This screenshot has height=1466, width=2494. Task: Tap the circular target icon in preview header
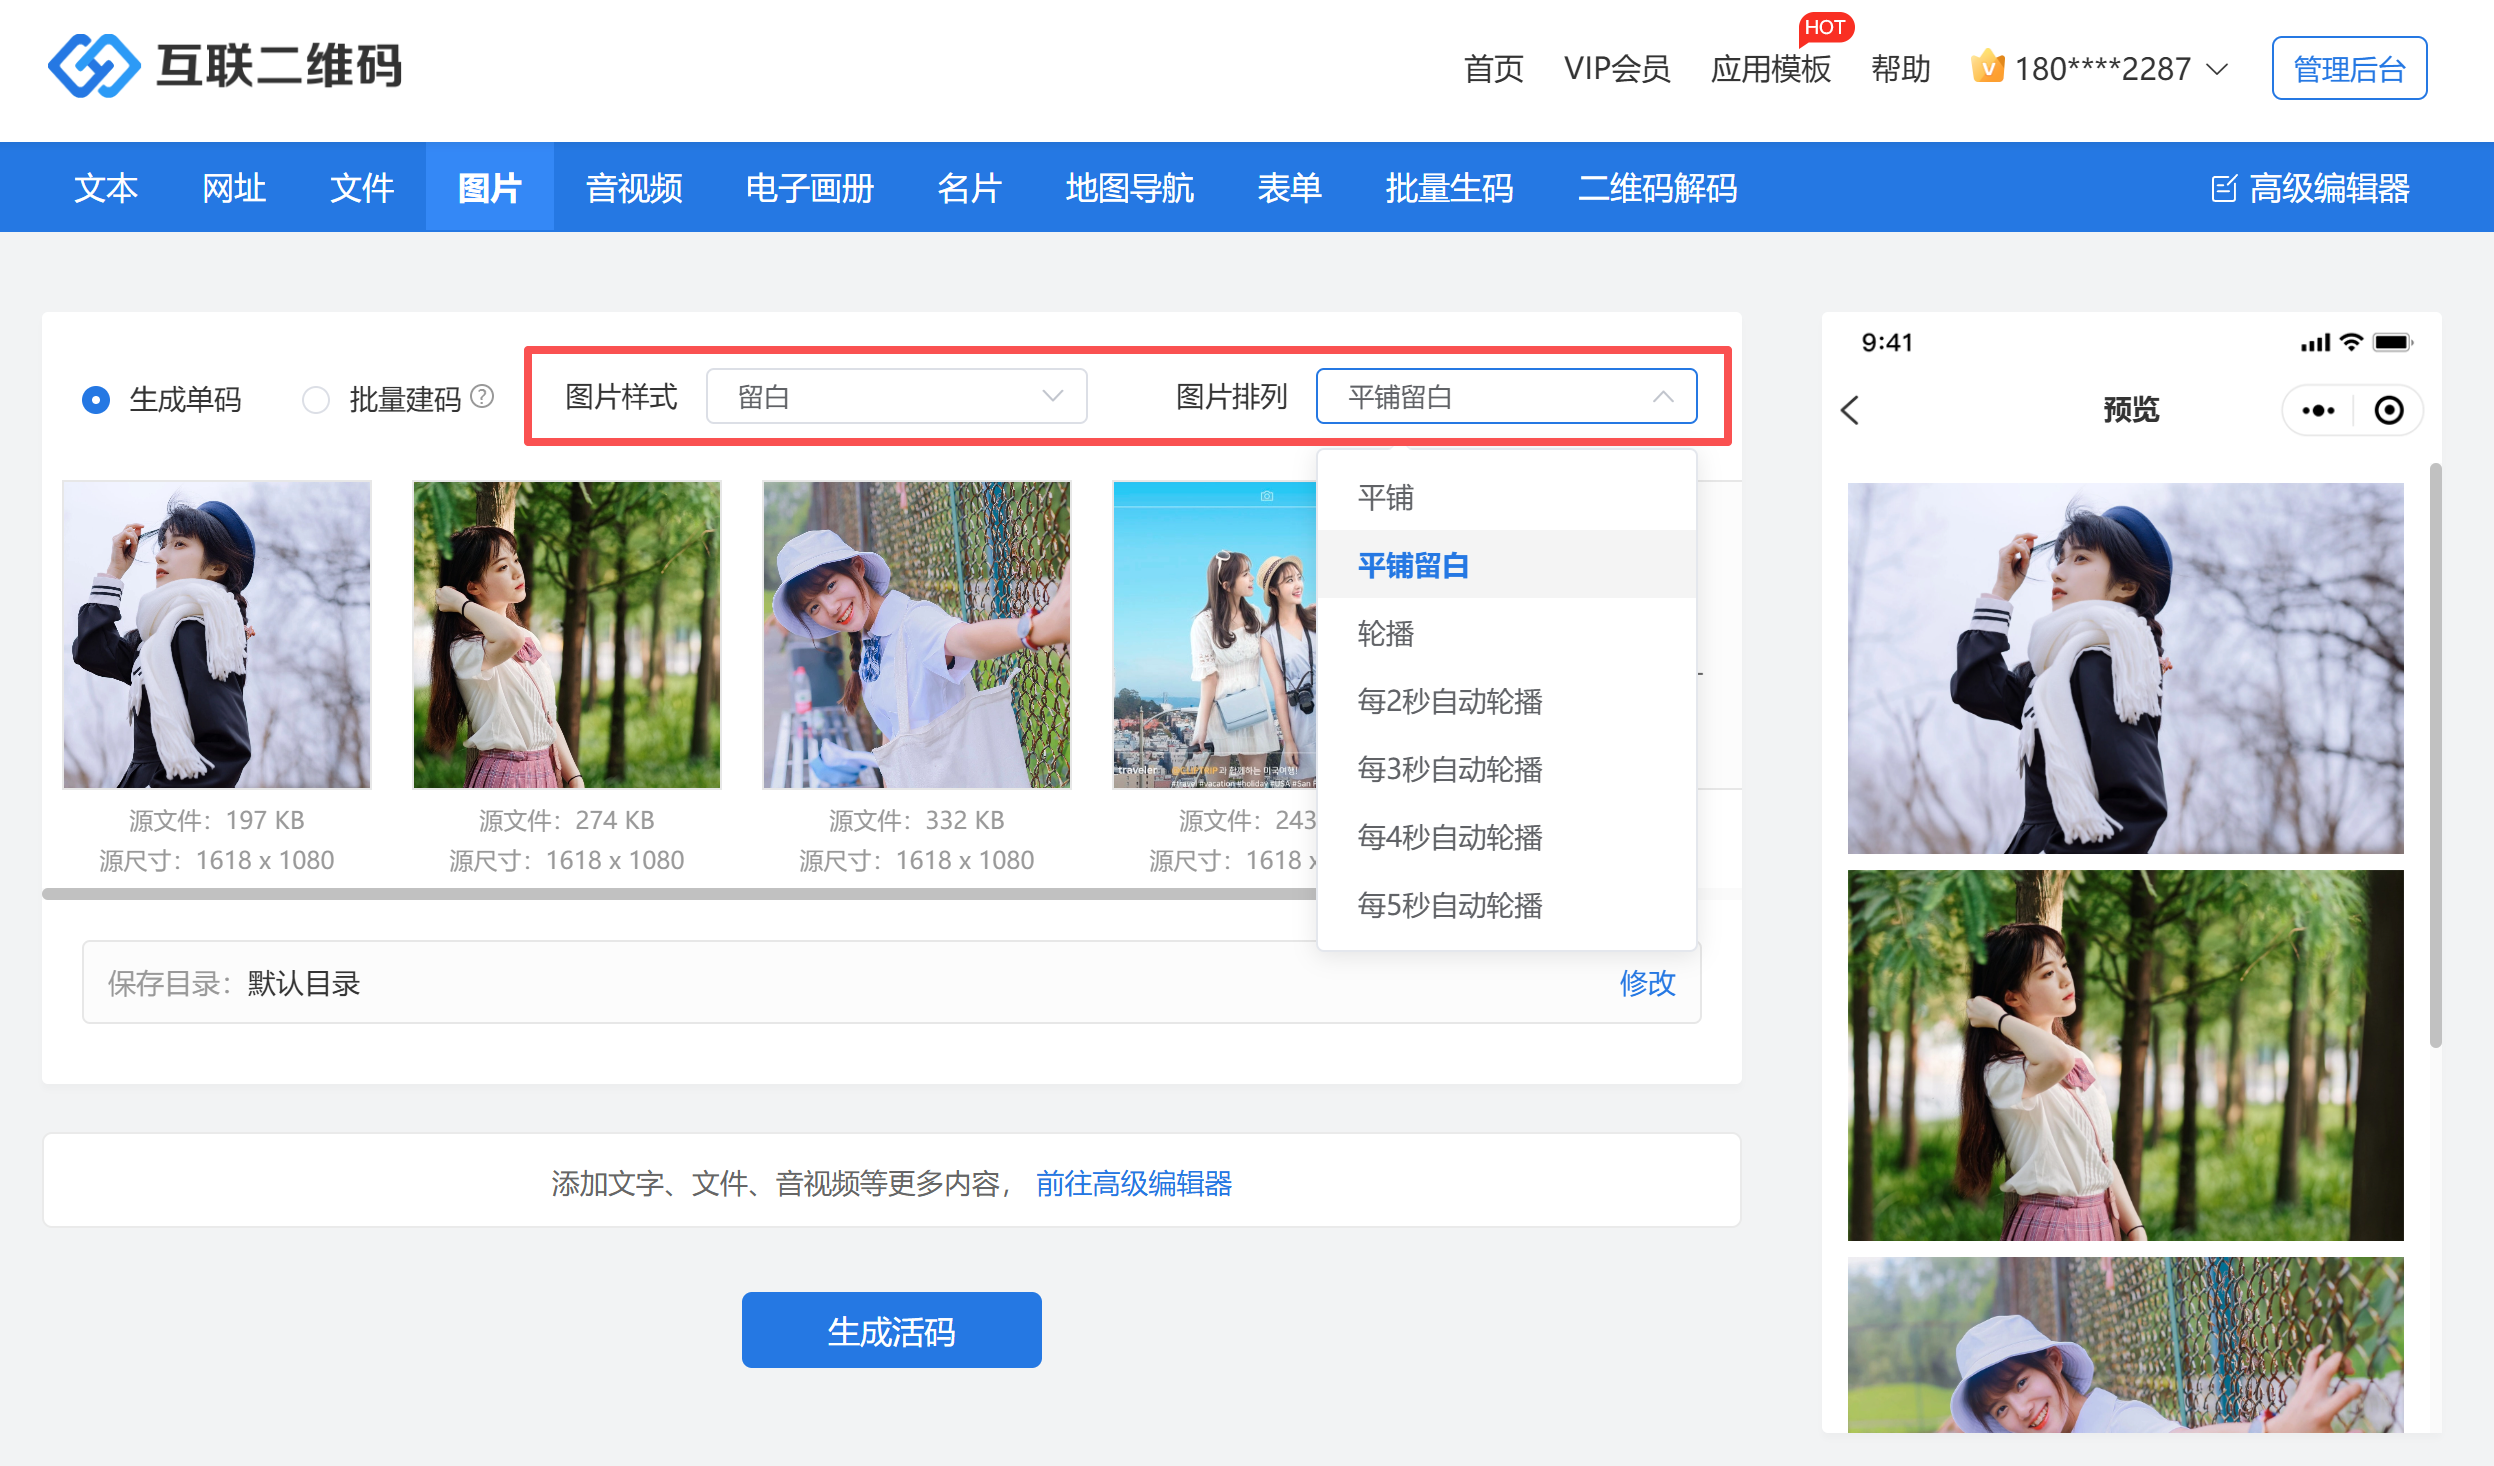[x=2389, y=410]
